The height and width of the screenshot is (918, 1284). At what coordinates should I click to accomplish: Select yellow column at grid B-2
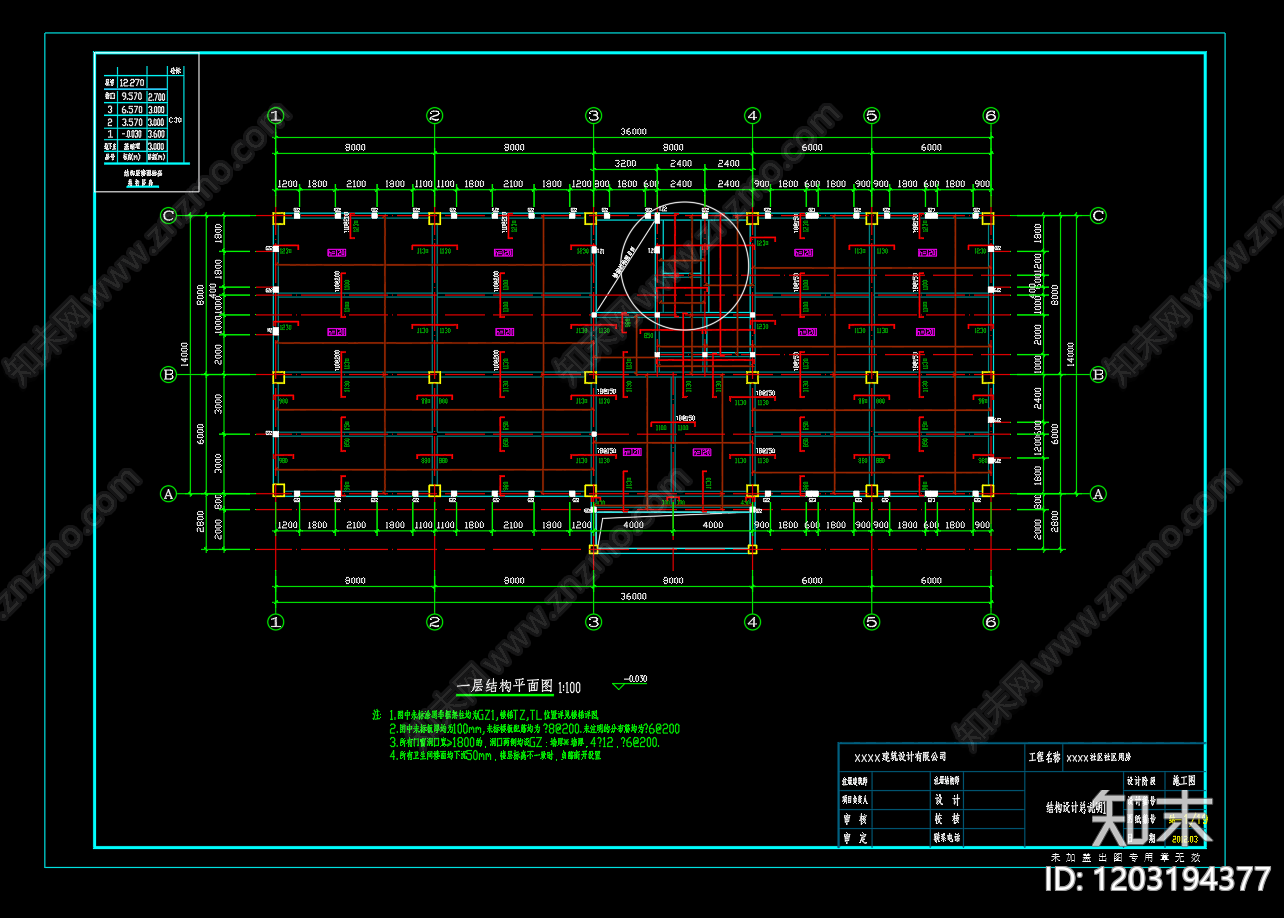point(435,377)
